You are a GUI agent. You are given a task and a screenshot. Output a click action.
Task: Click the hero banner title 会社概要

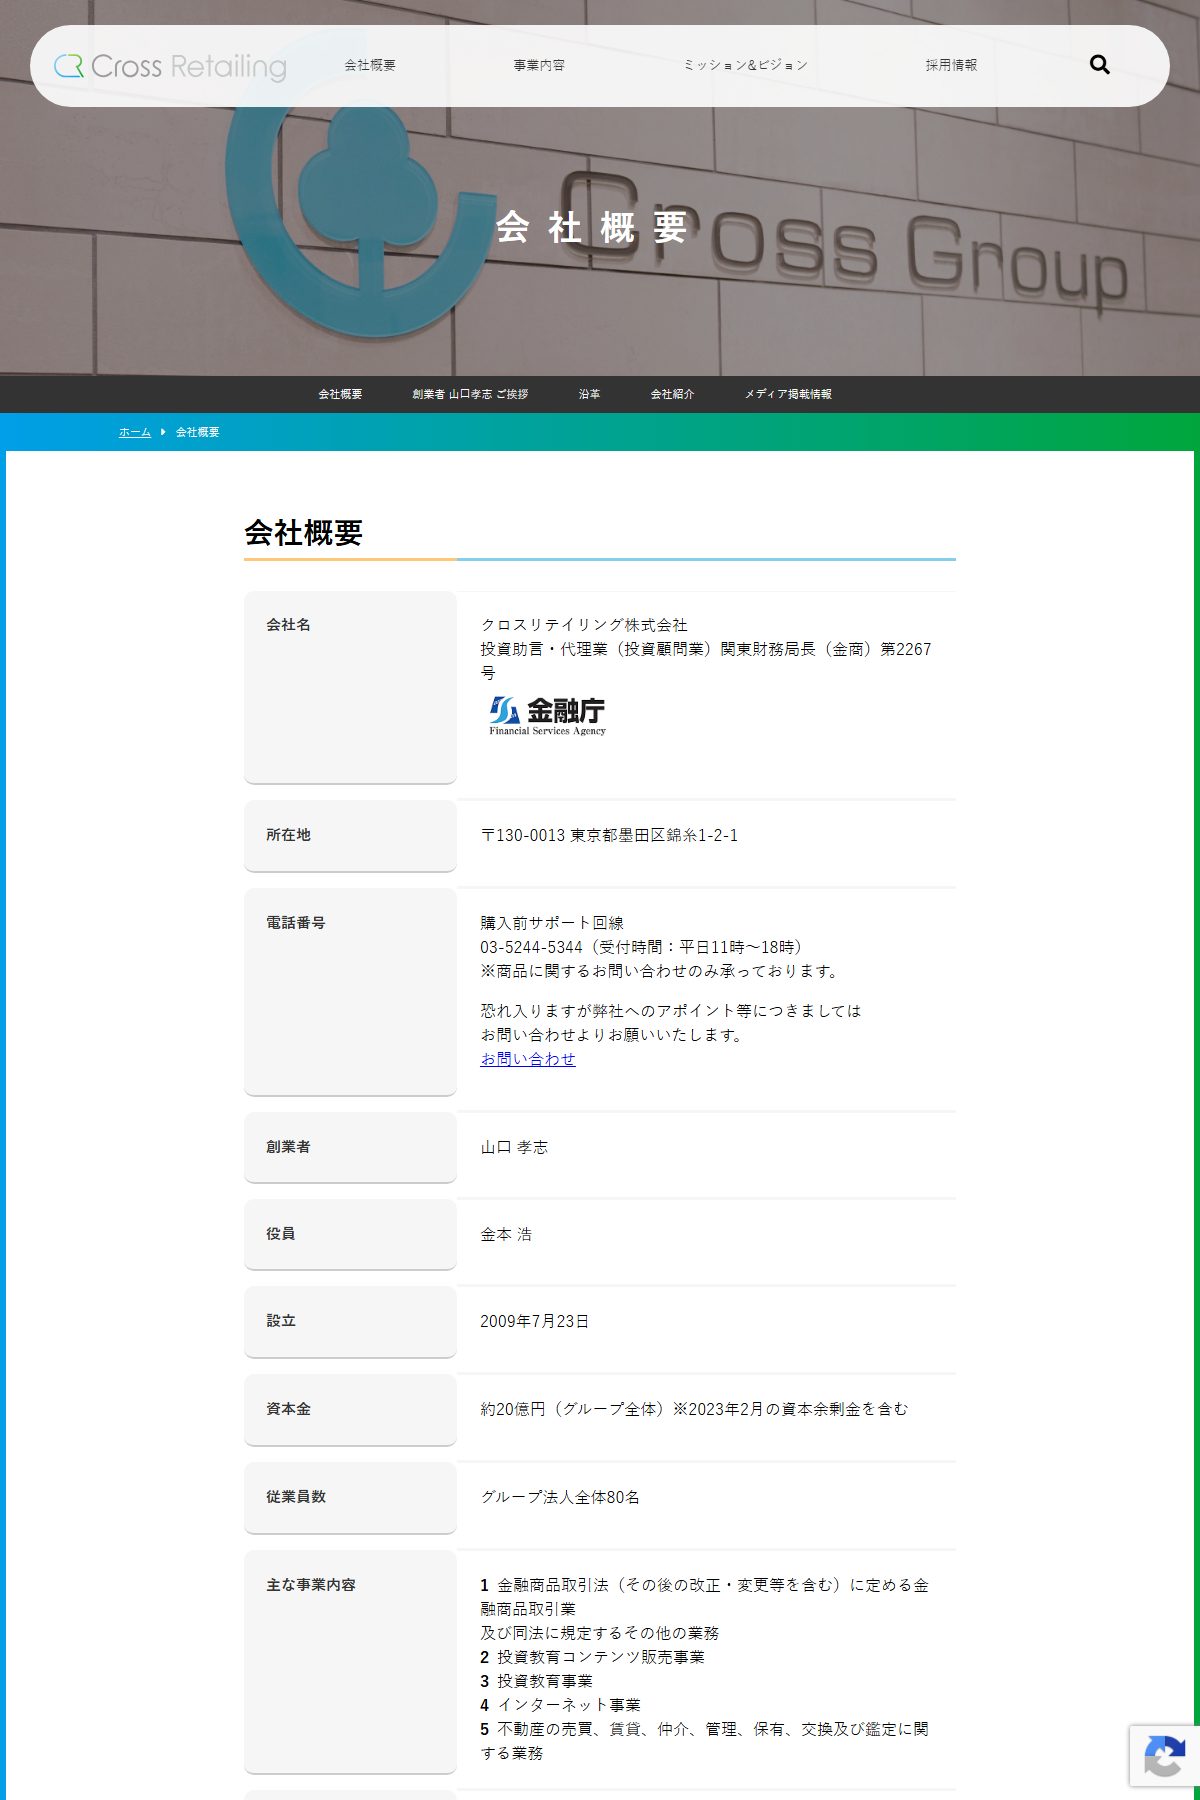pos(592,228)
